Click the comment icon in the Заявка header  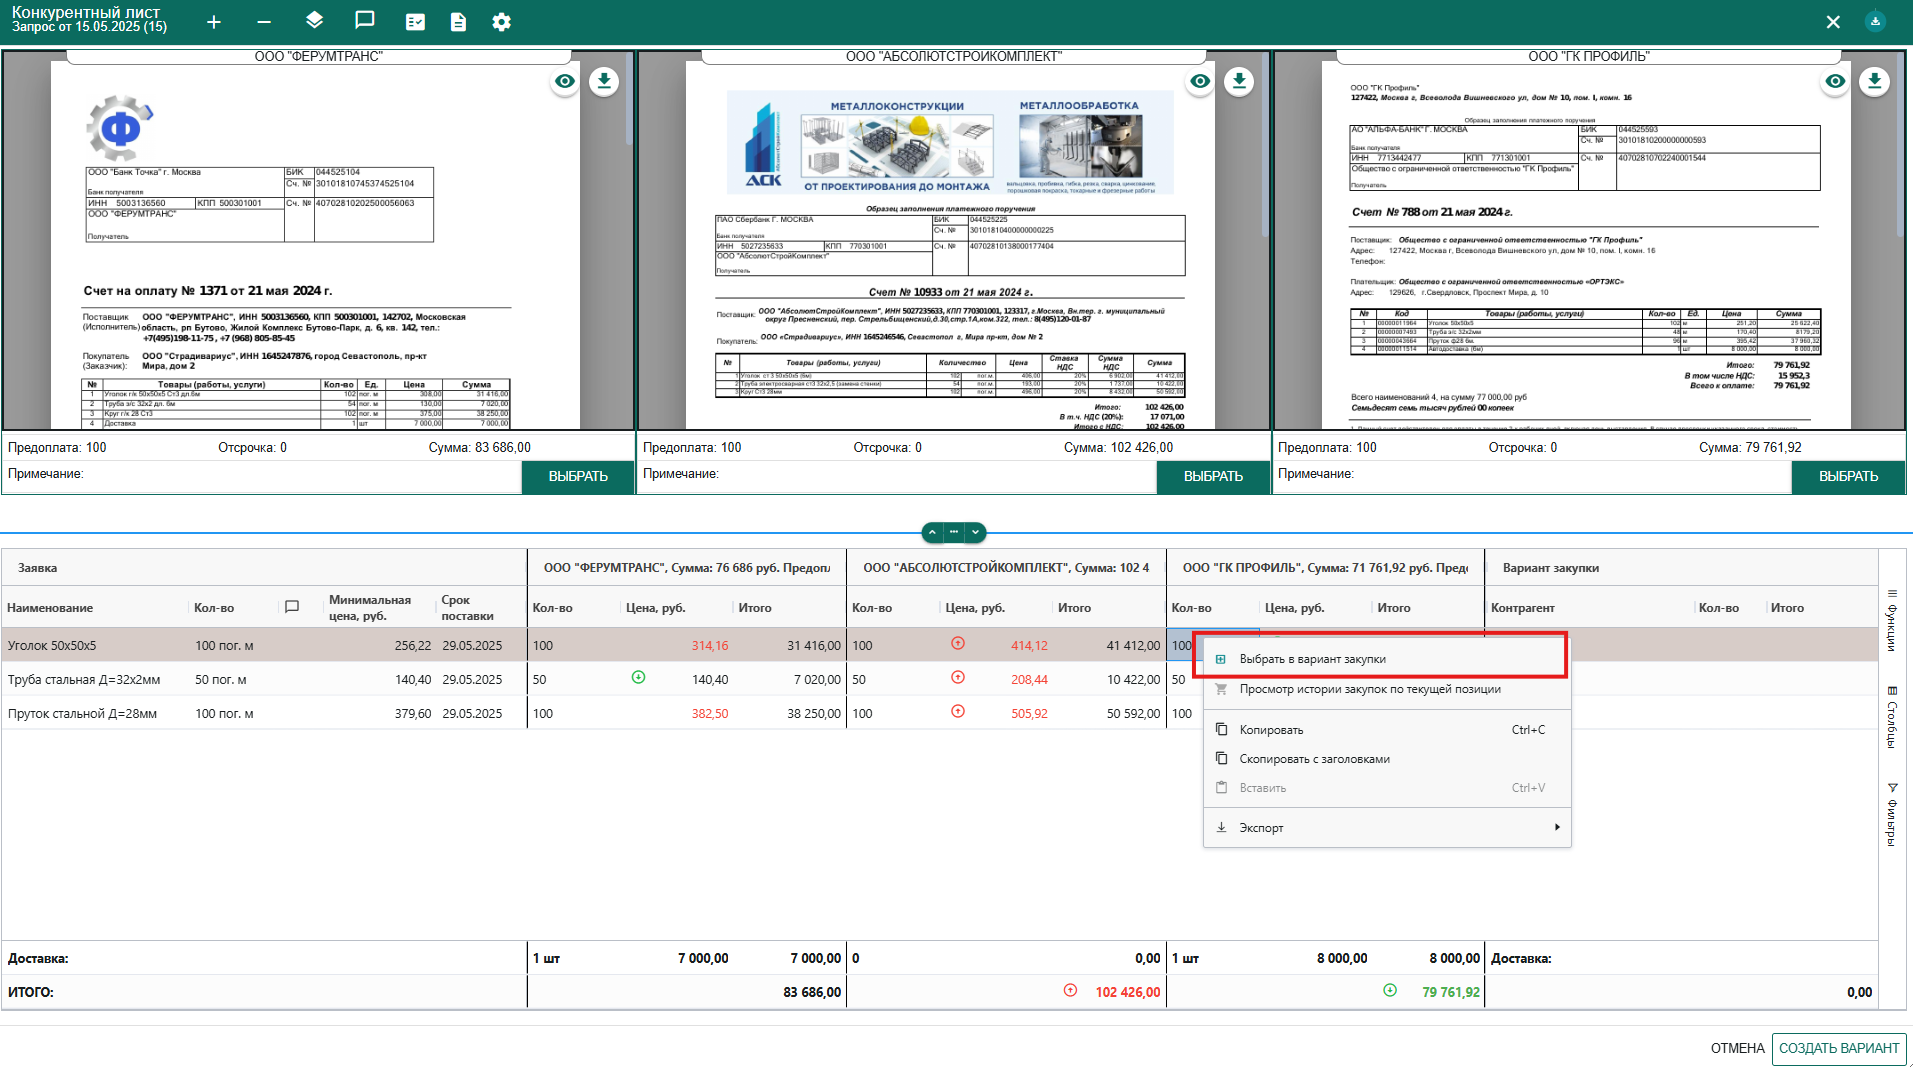tap(292, 607)
